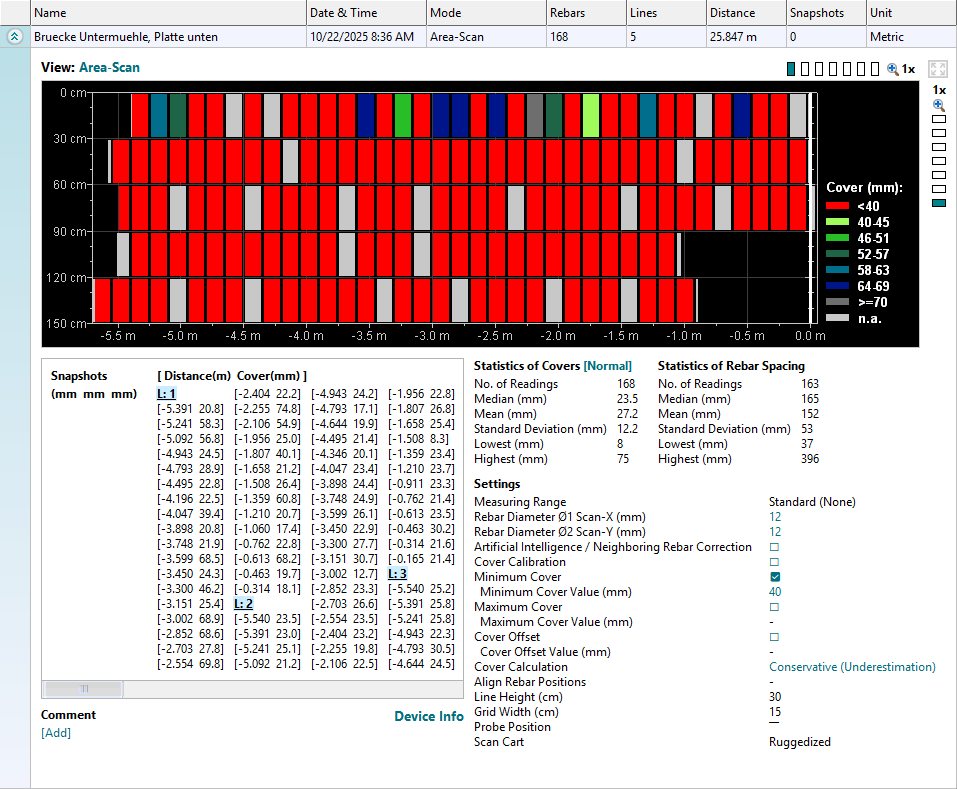Open the Device Info link
Viewport: 957px width, 789px height.
[x=428, y=716]
